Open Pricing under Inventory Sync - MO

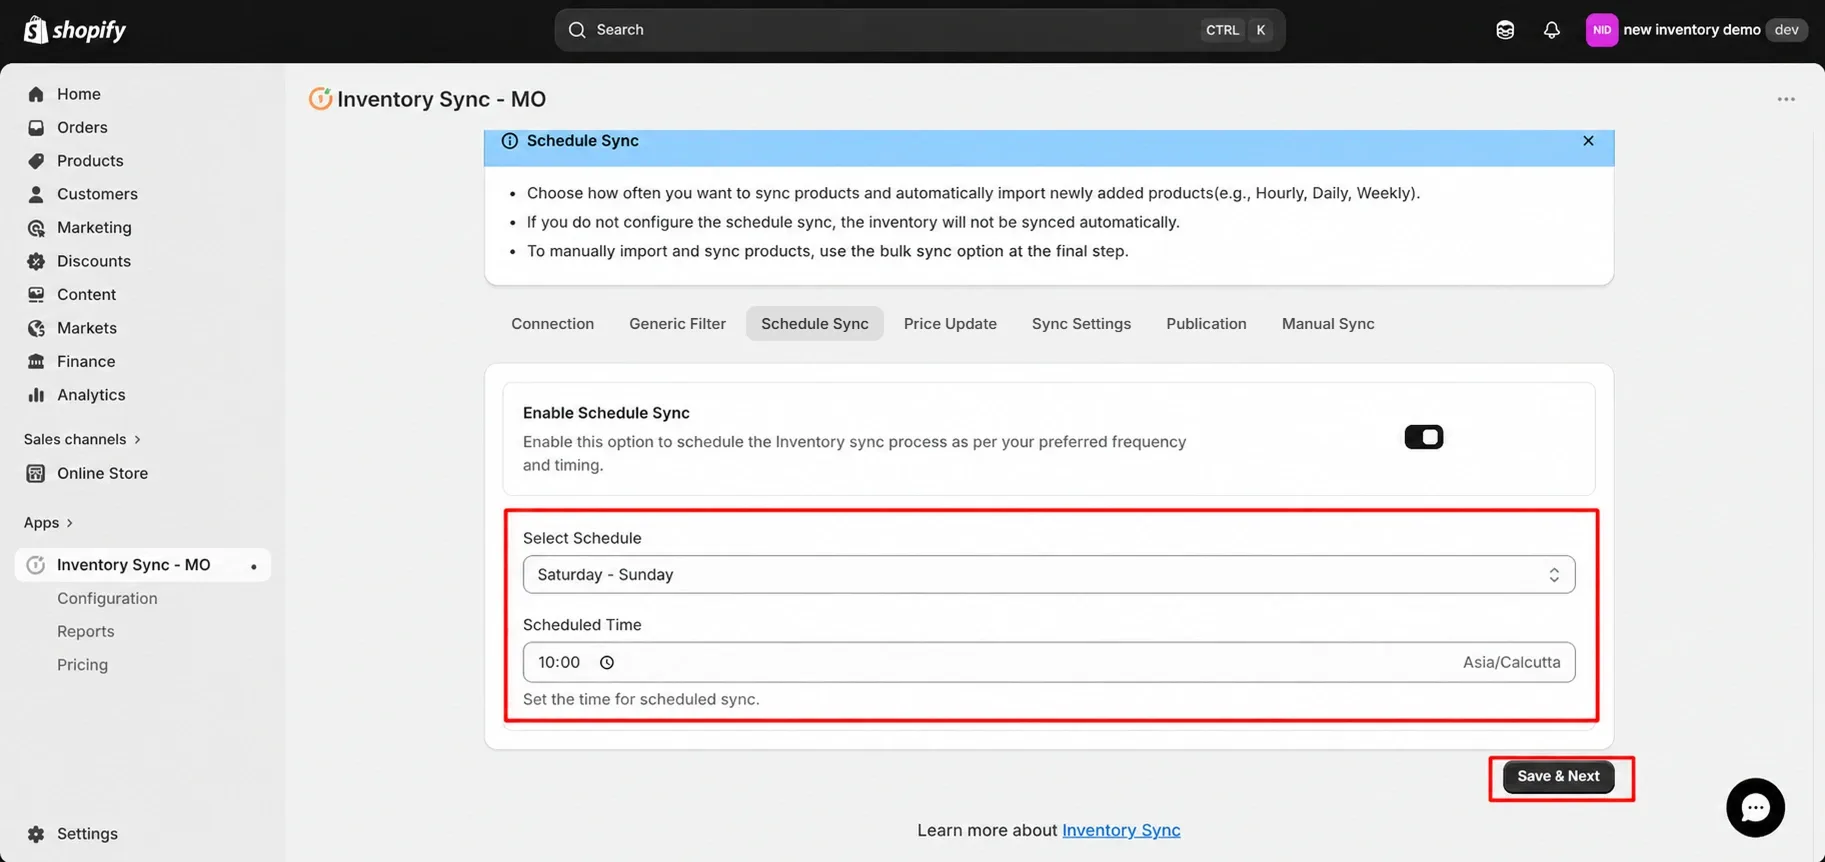click(x=82, y=665)
